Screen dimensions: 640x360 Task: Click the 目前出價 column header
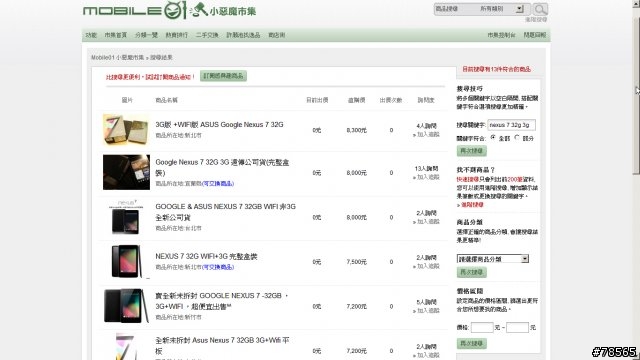[x=317, y=100]
